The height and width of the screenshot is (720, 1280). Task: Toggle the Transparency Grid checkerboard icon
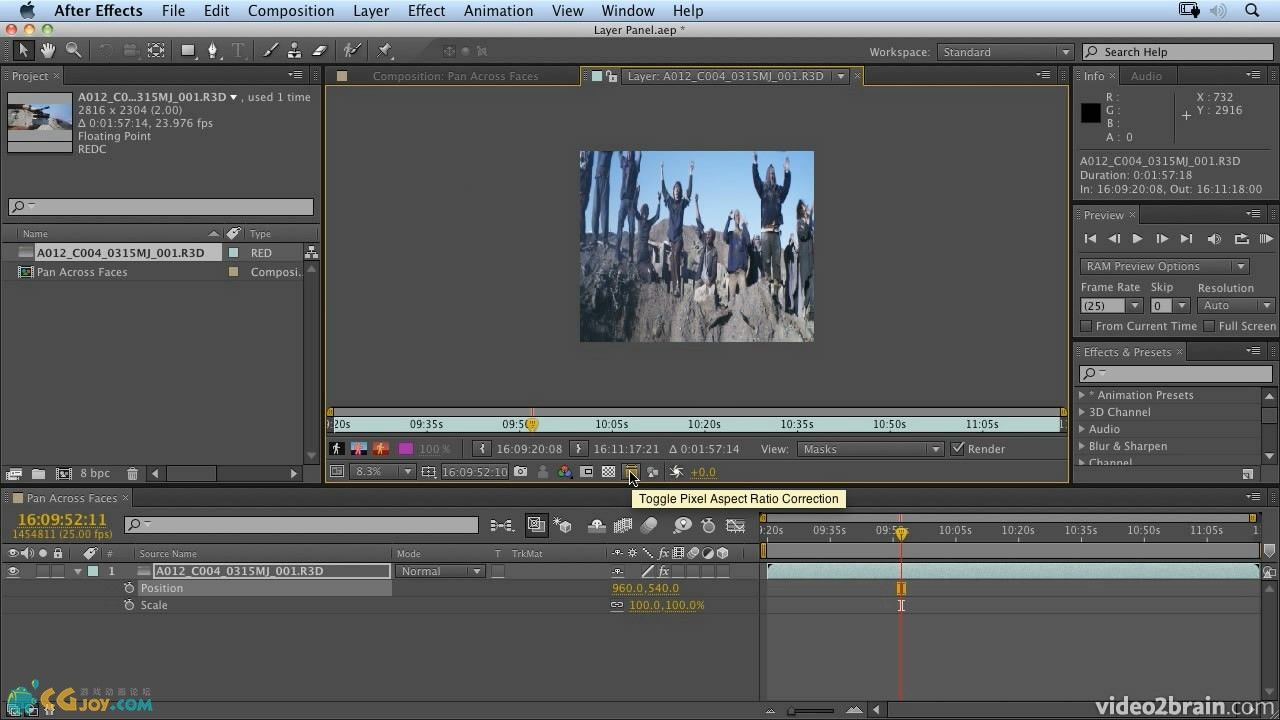(x=608, y=472)
